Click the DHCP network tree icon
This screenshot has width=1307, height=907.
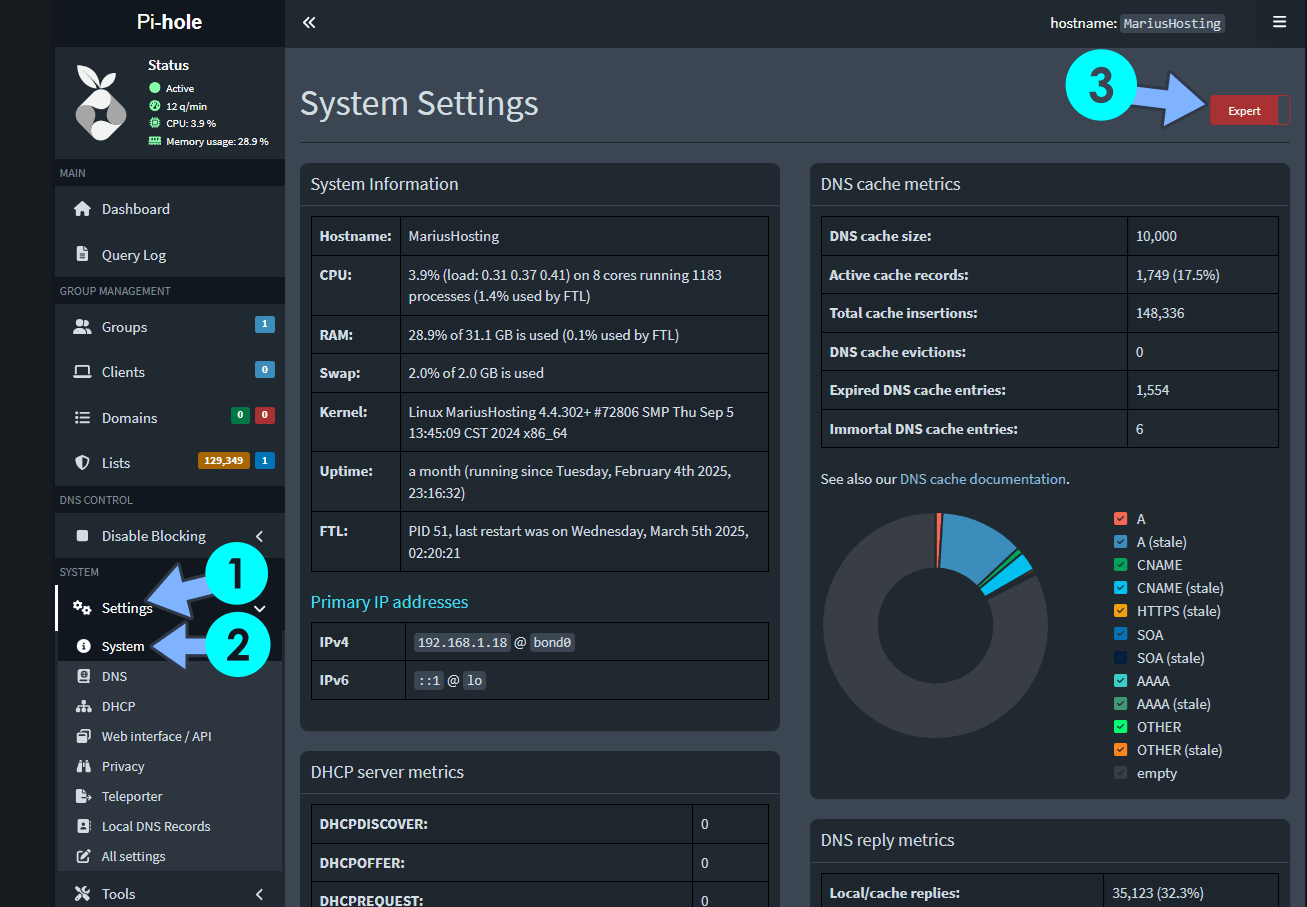coord(83,706)
